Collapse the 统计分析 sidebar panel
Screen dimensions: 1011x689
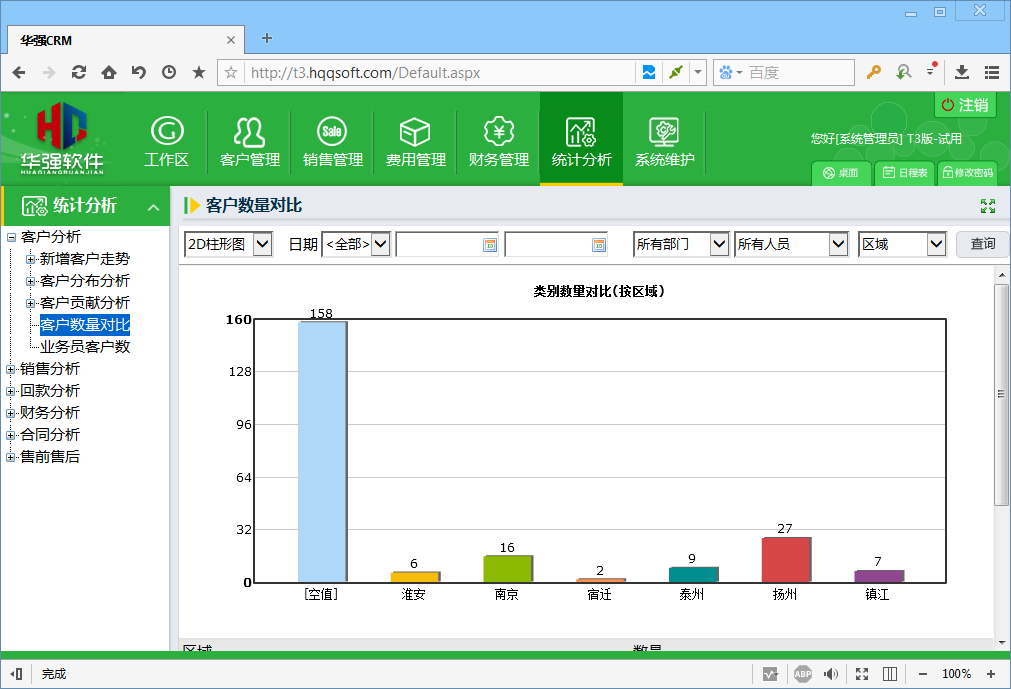click(153, 207)
